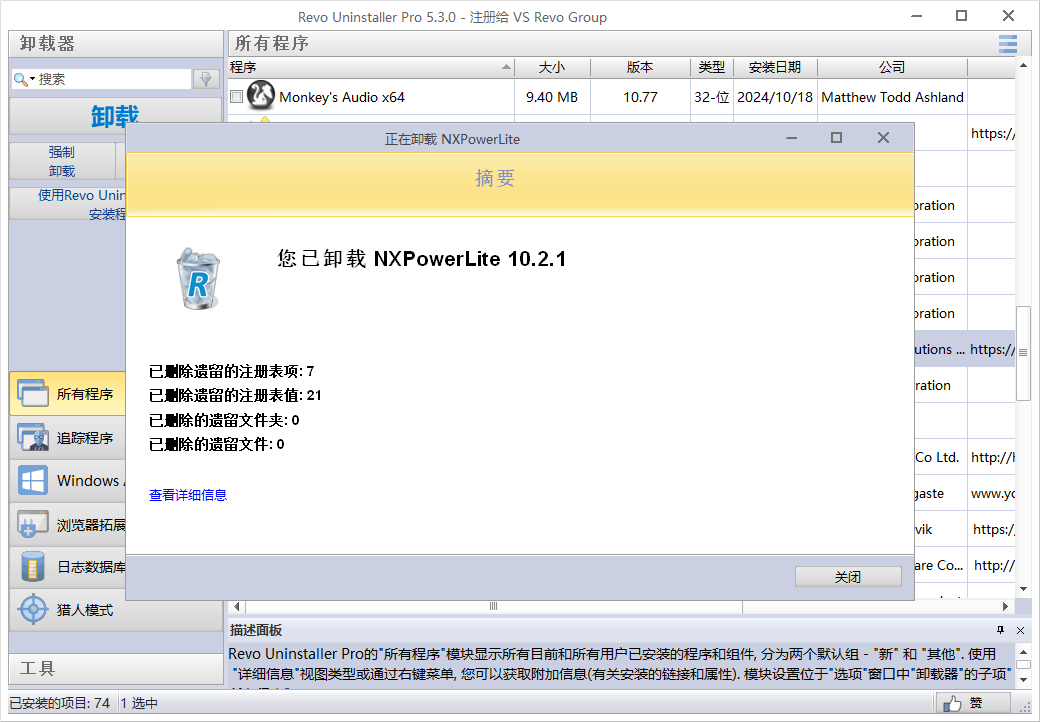This screenshot has width=1040, height=722.
Task: Click the 9.40 MB size cell
Action: pos(552,97)
